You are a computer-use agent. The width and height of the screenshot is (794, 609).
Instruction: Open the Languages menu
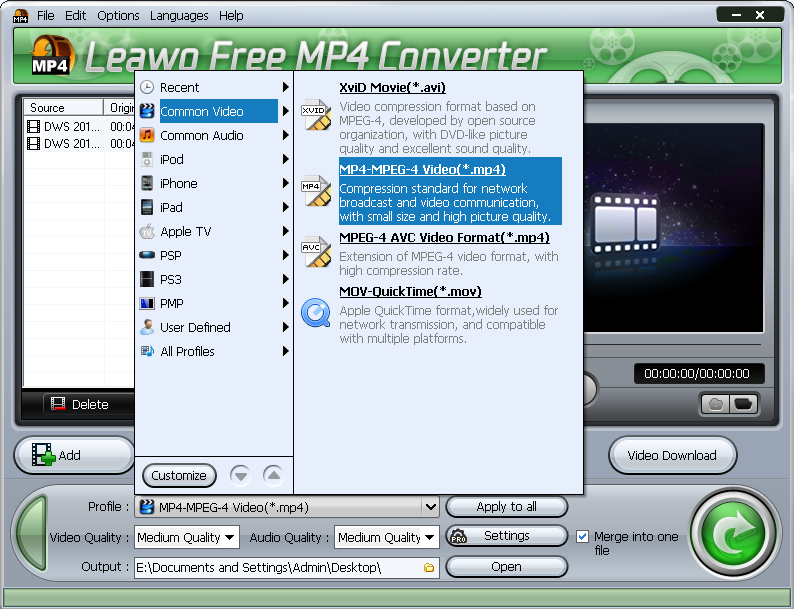pos(179,16)
